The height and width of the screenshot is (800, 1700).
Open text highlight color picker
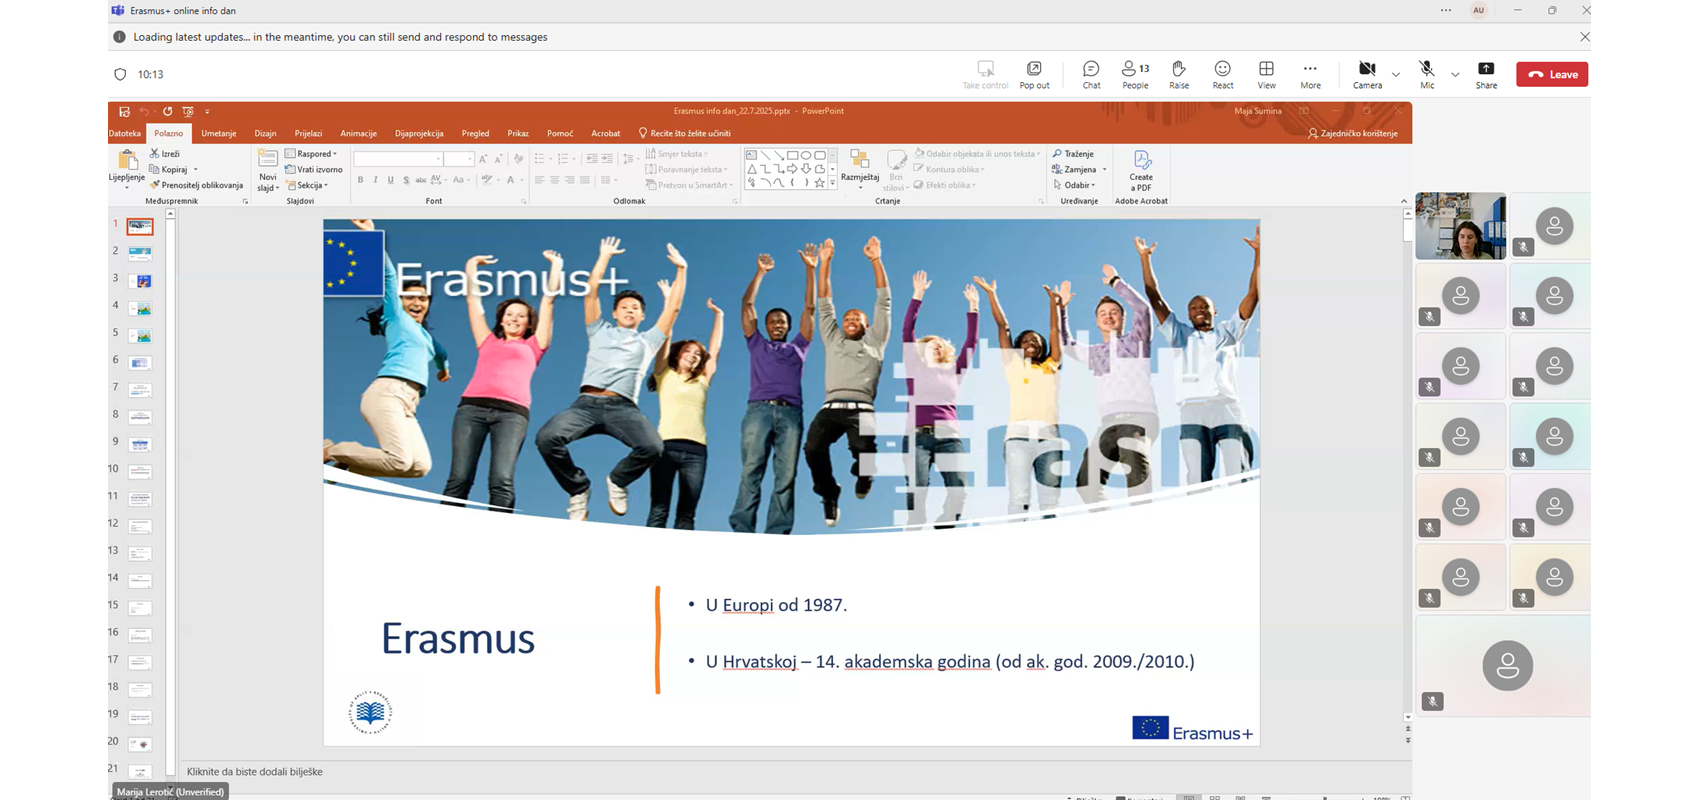pos(489,180)
